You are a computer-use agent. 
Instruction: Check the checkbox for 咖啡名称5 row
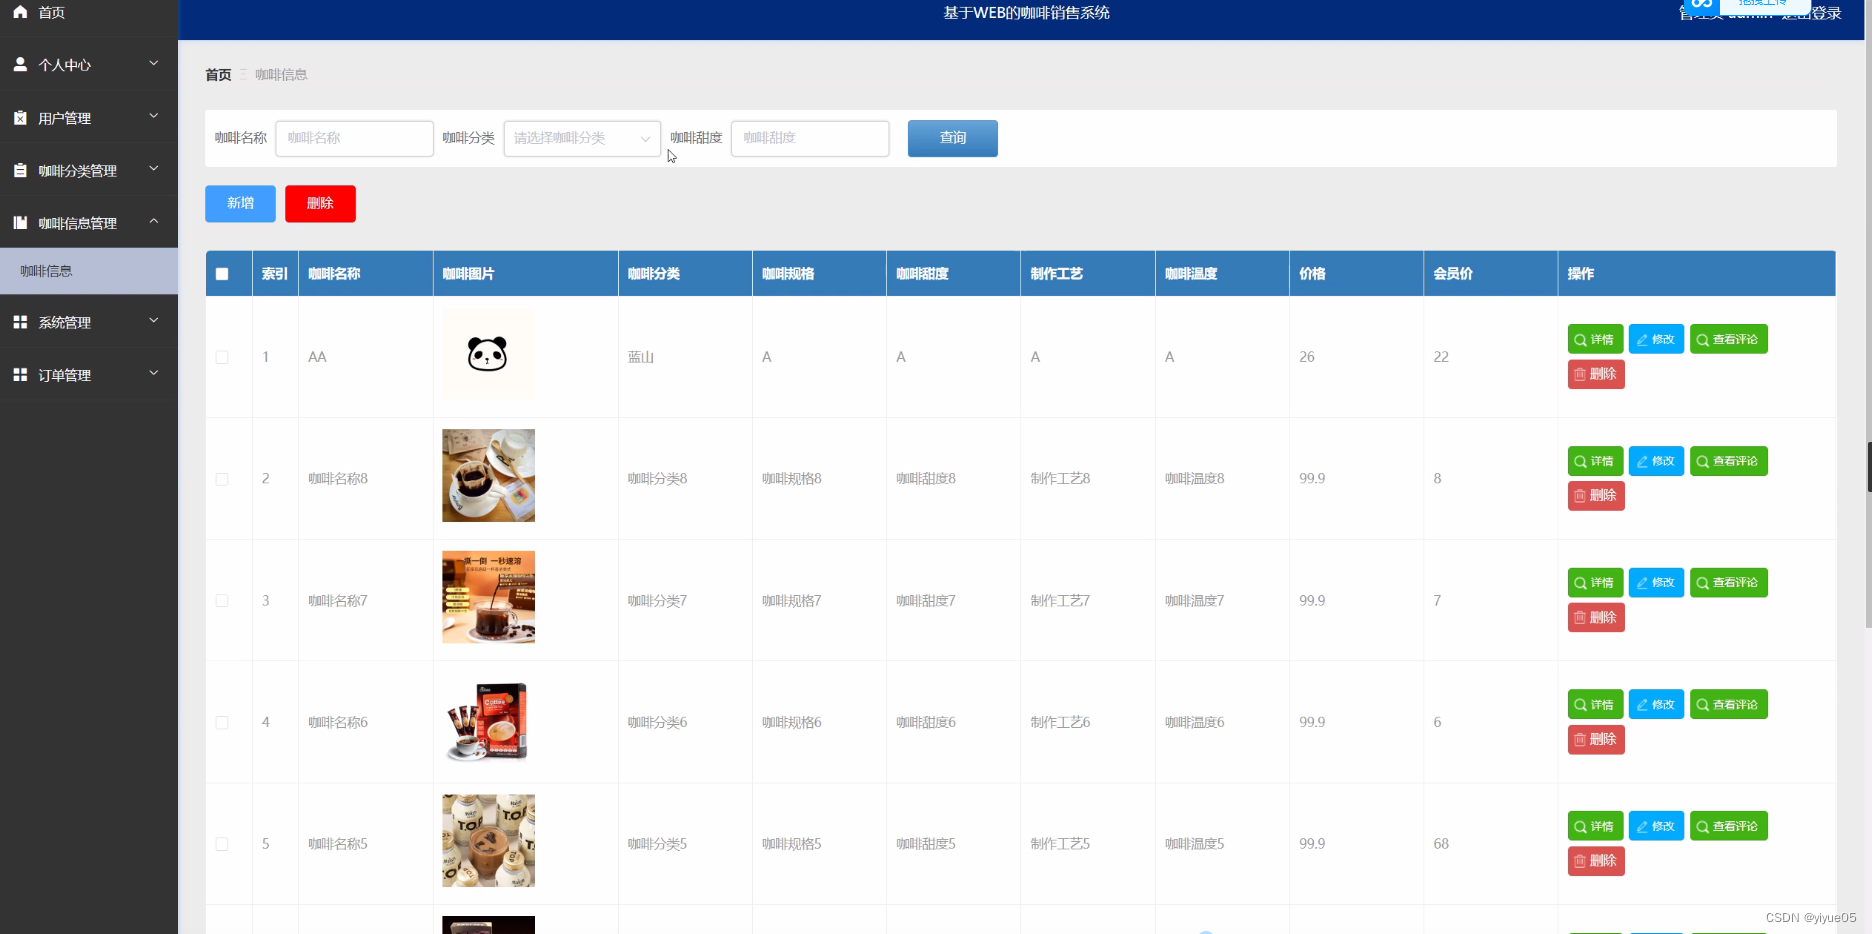click(222, 844)
